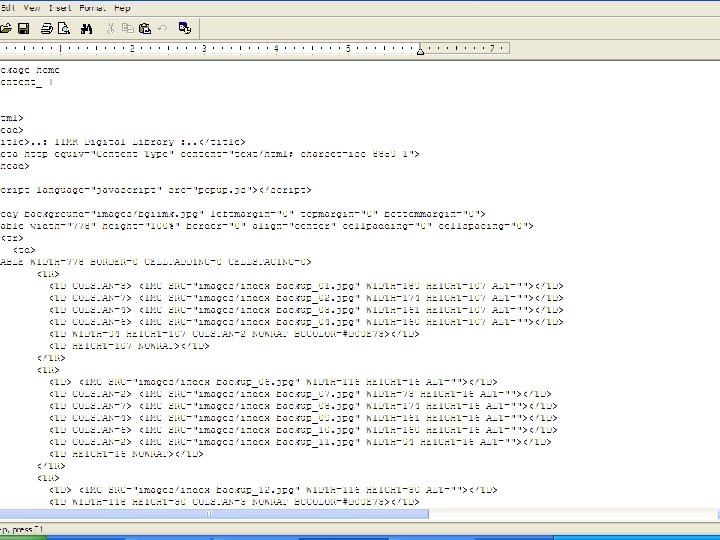Screen dimensions: 720x540
Task: Click the line referencing index backup_02.jpg
Action: pyautogui.click(x=306, y=298)
